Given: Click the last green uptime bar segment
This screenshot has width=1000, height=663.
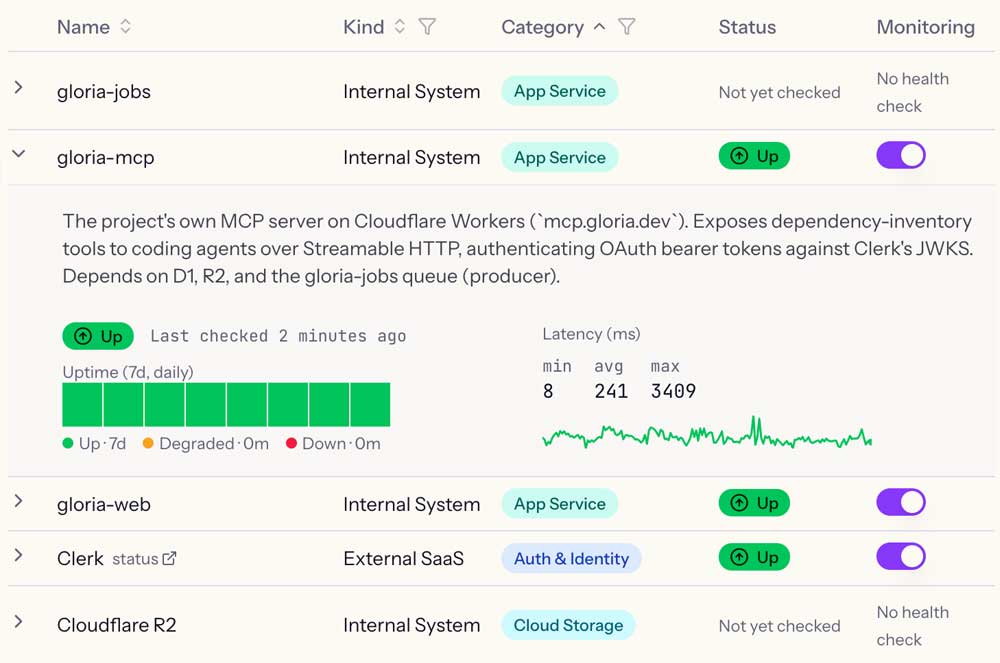Looking at the screenshot, I should 370,405.
